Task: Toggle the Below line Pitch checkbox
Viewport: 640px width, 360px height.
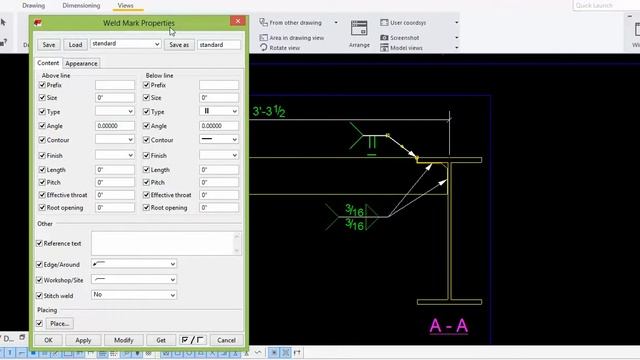Action: pyautogui.click(x=146, y=182)
